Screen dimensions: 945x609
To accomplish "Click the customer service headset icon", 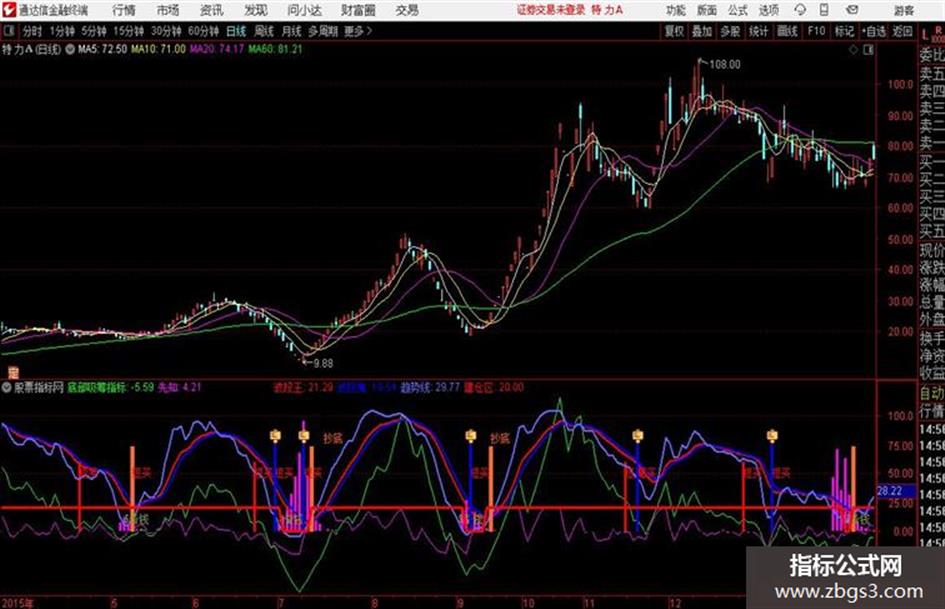I will [x=800, y=10].
